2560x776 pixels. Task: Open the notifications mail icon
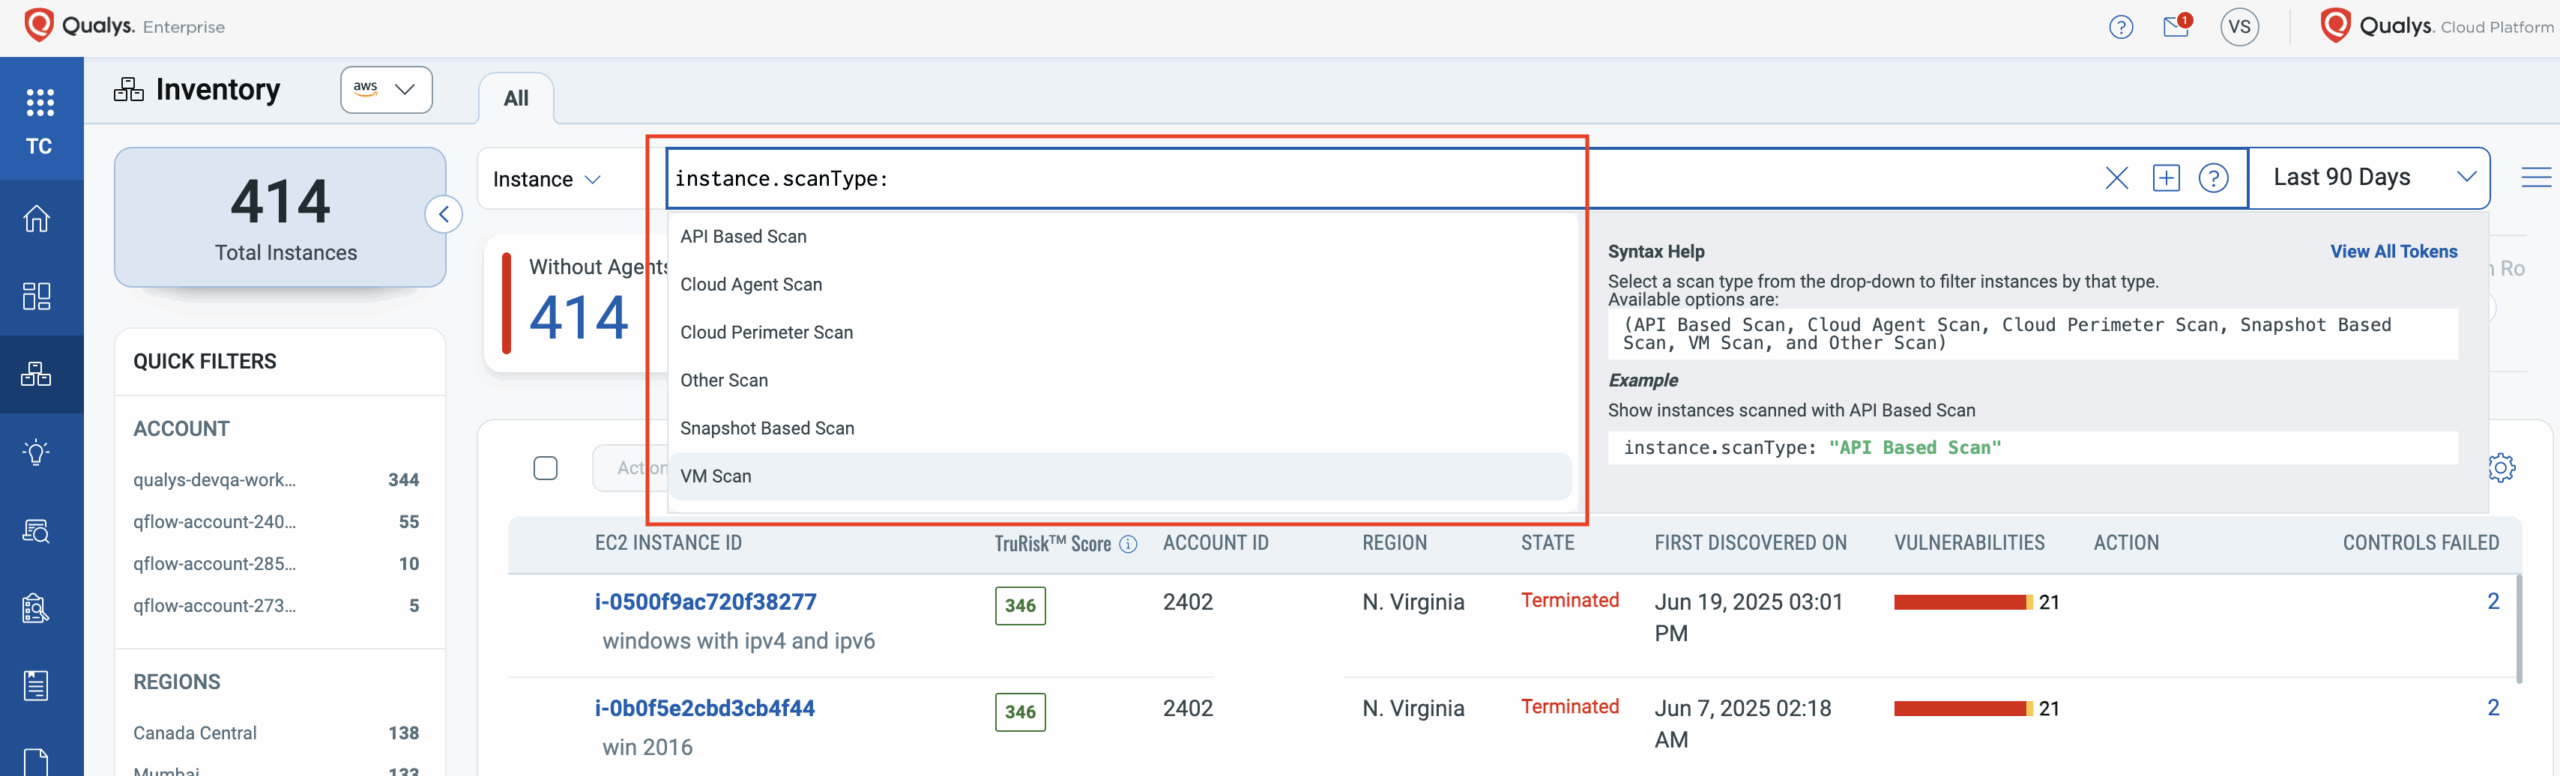click(x=2176, y=27)
